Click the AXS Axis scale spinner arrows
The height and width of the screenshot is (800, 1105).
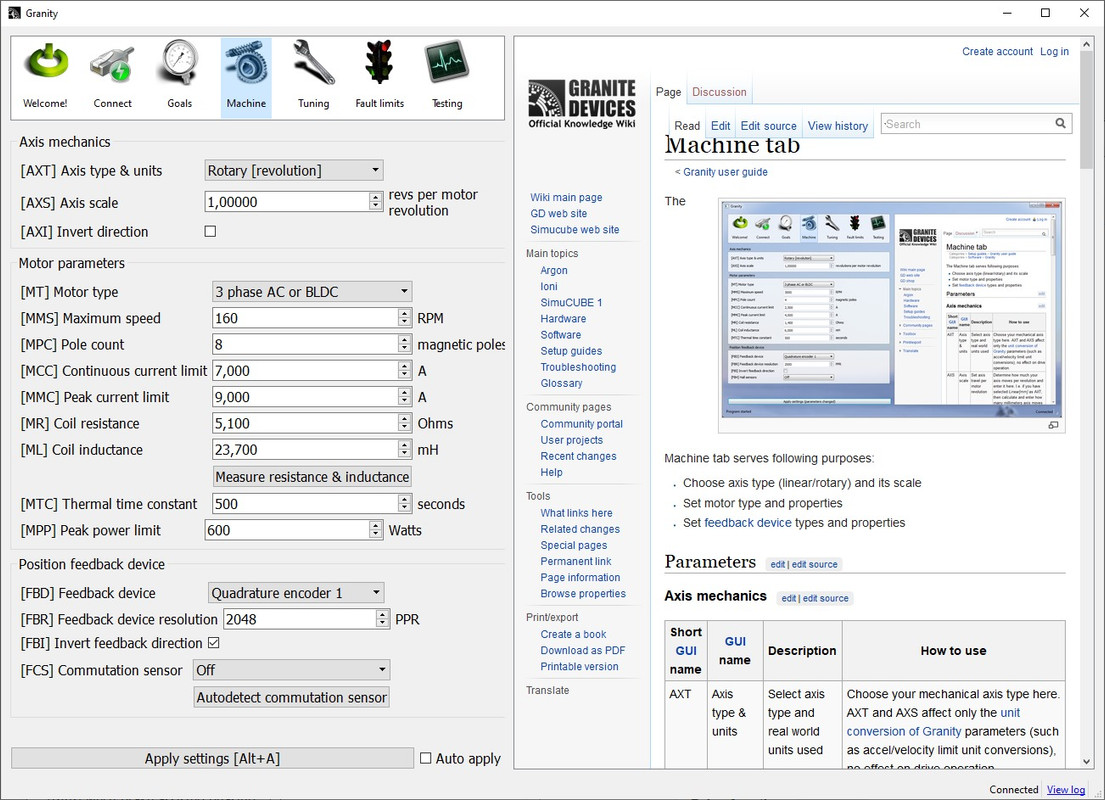pos(376,202)
